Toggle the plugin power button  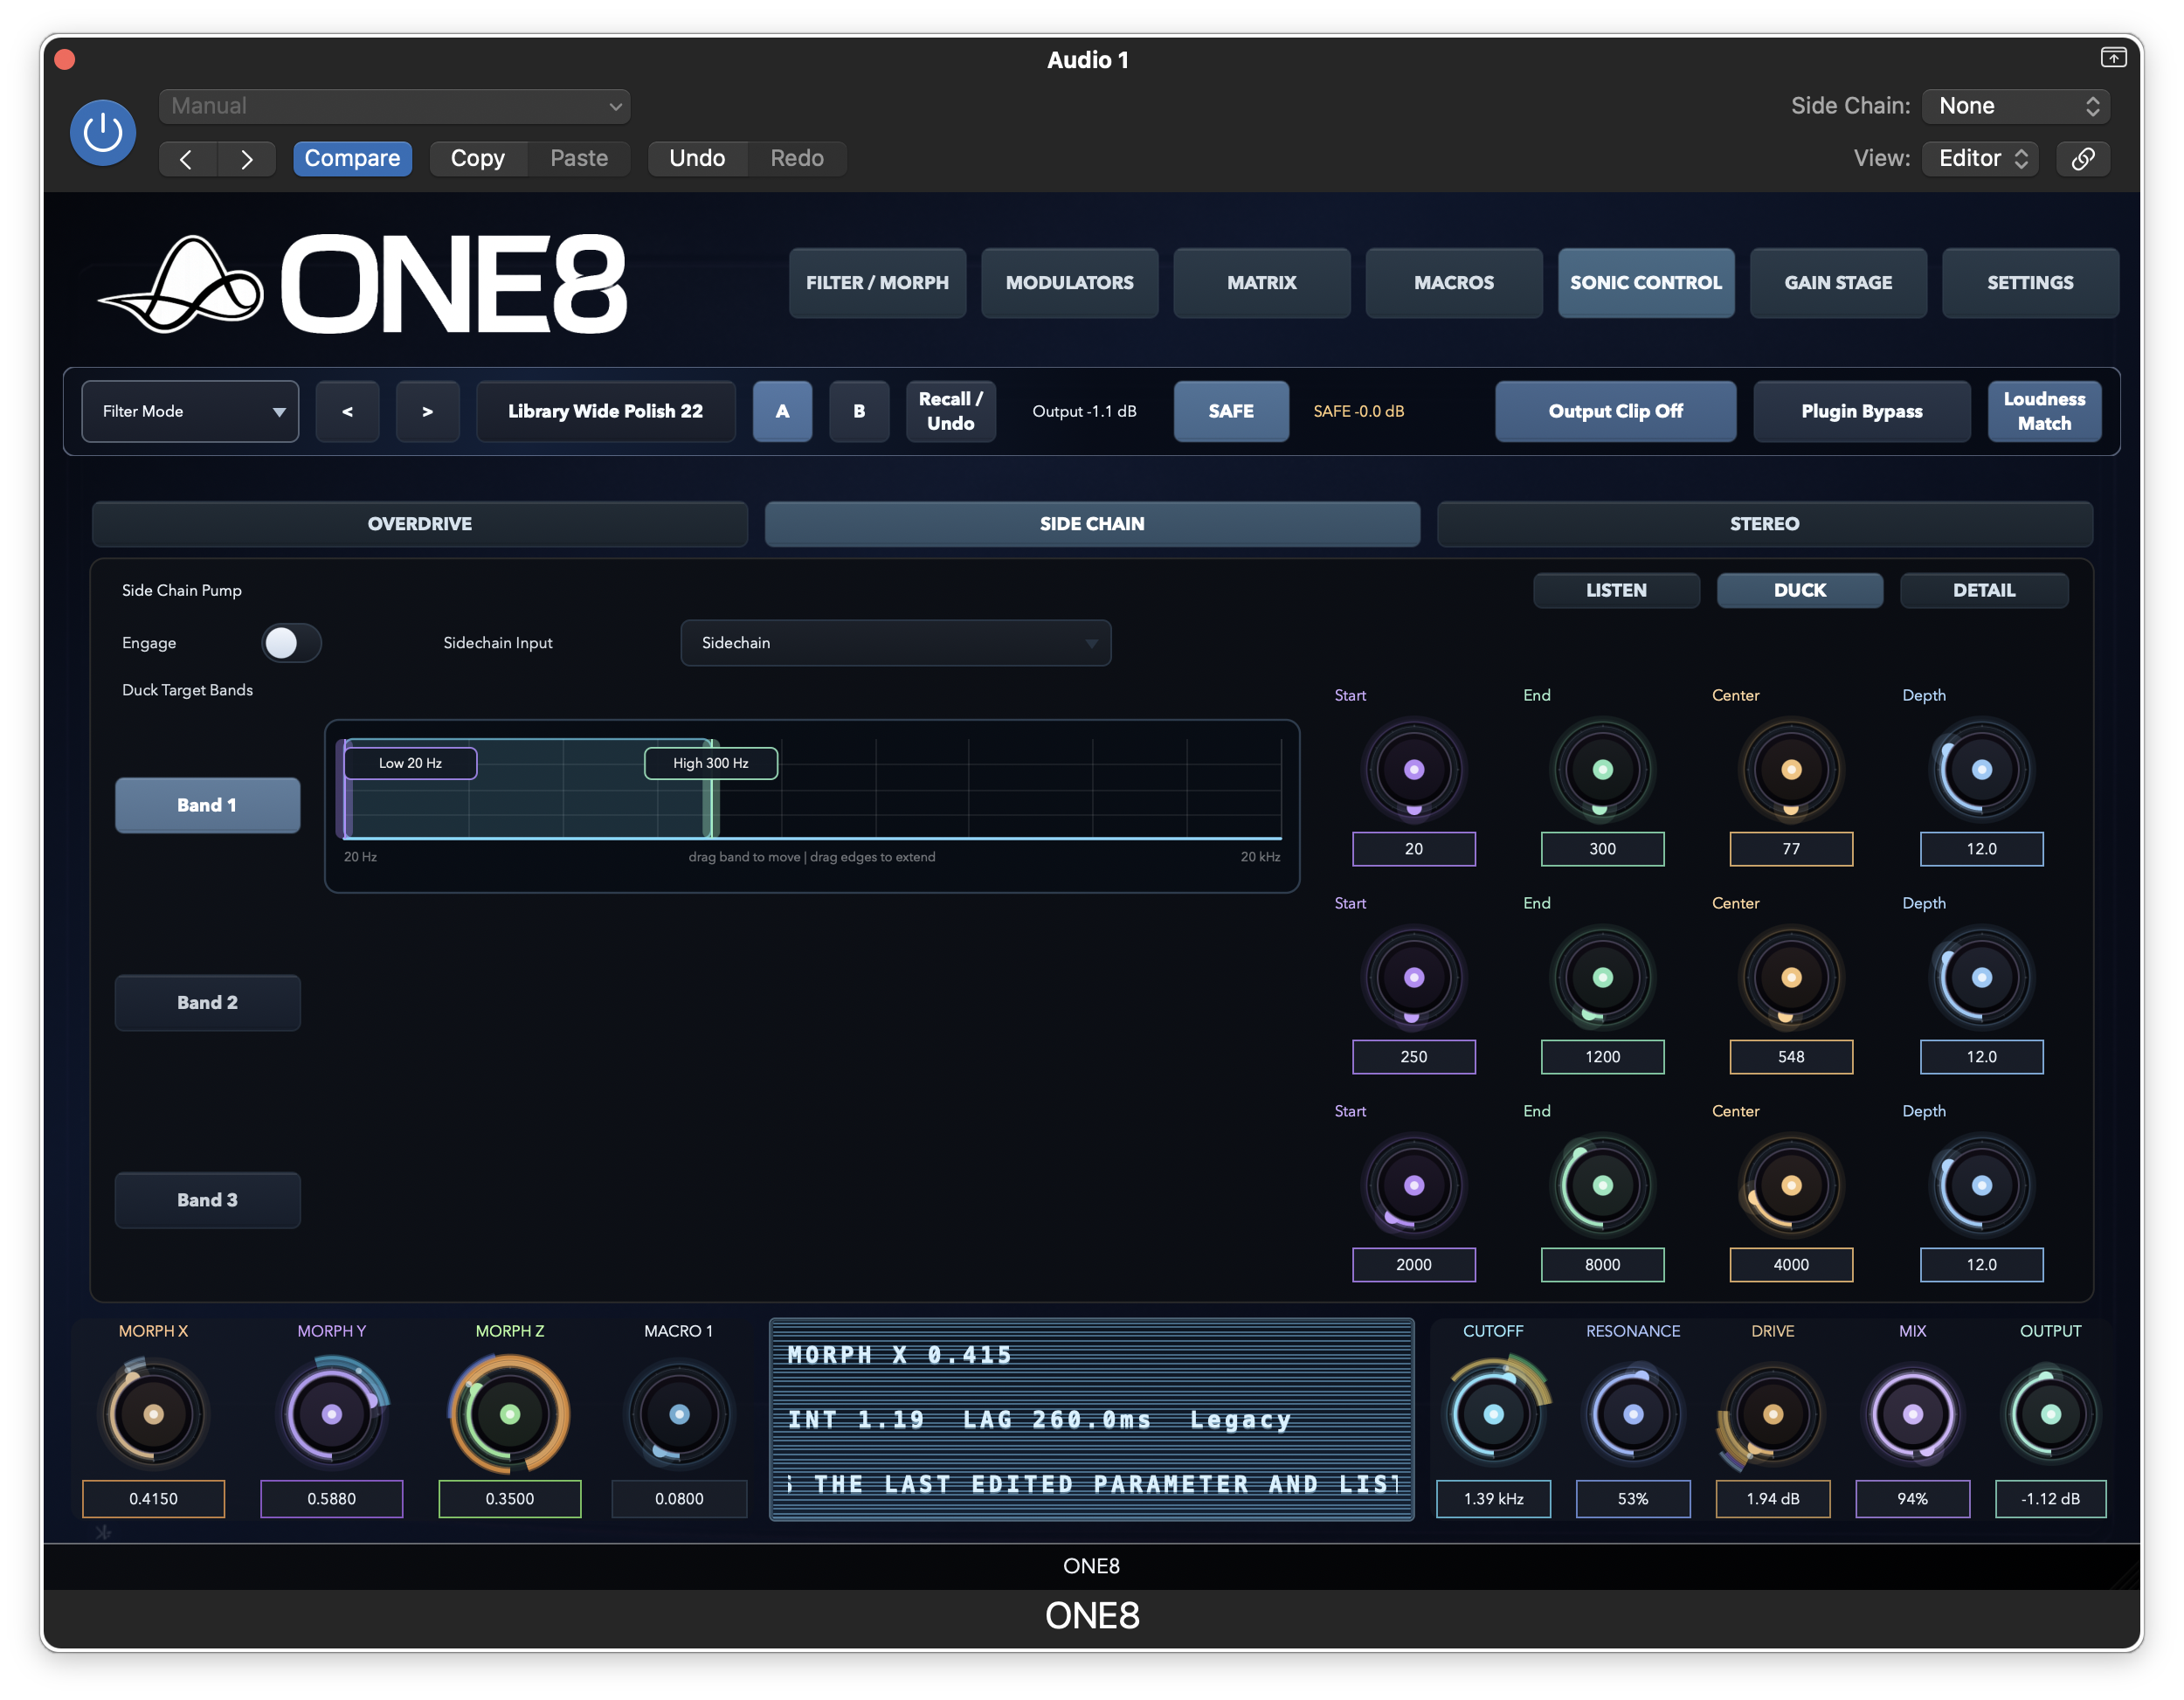(x=103, y=132)
